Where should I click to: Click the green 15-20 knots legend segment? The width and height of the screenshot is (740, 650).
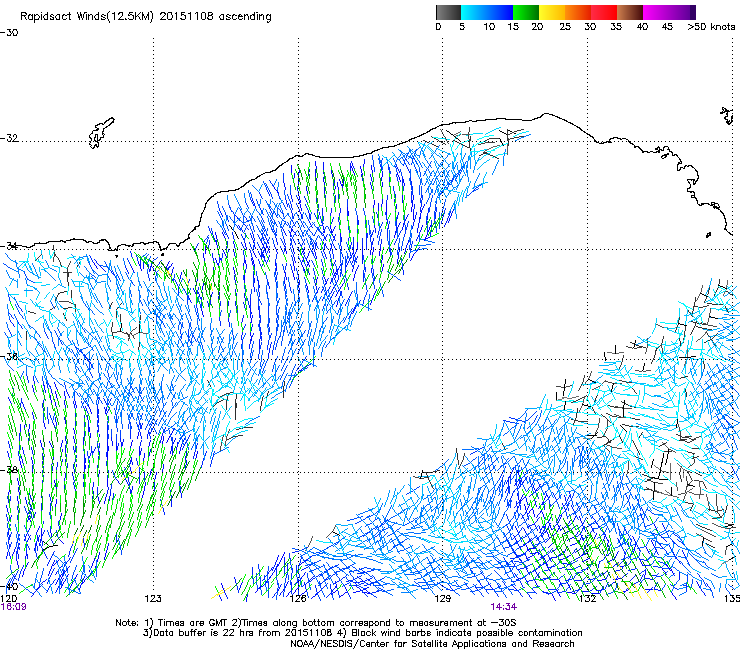pyautogui.click(x=526, y=12)
